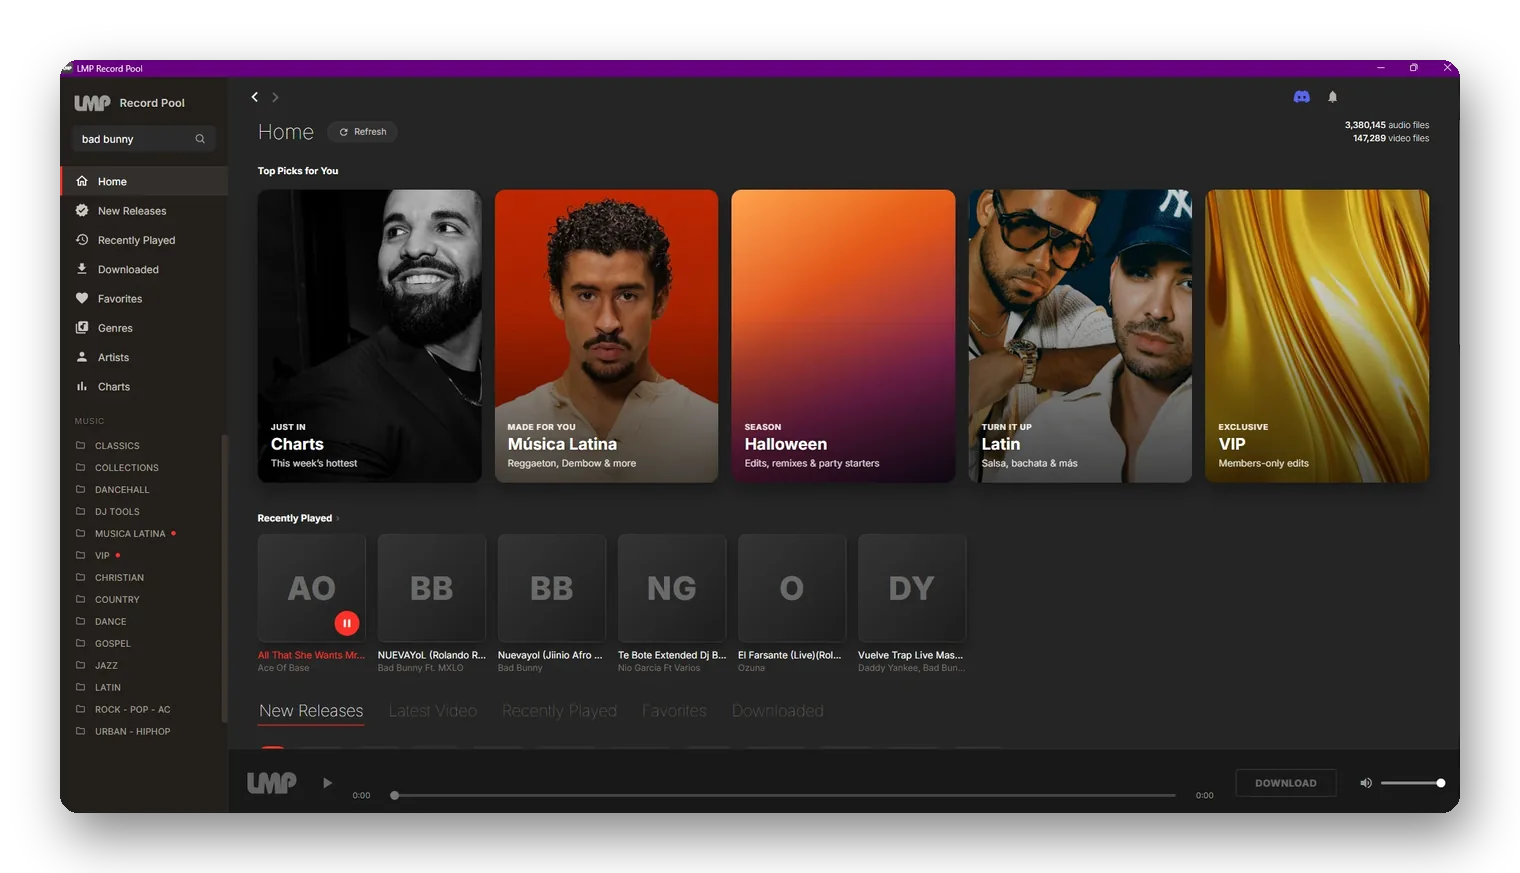The height and width of the screenshot is (873, 1520).
Task: Pause the All That She Wants track
Action: click(x=347, y=623)
